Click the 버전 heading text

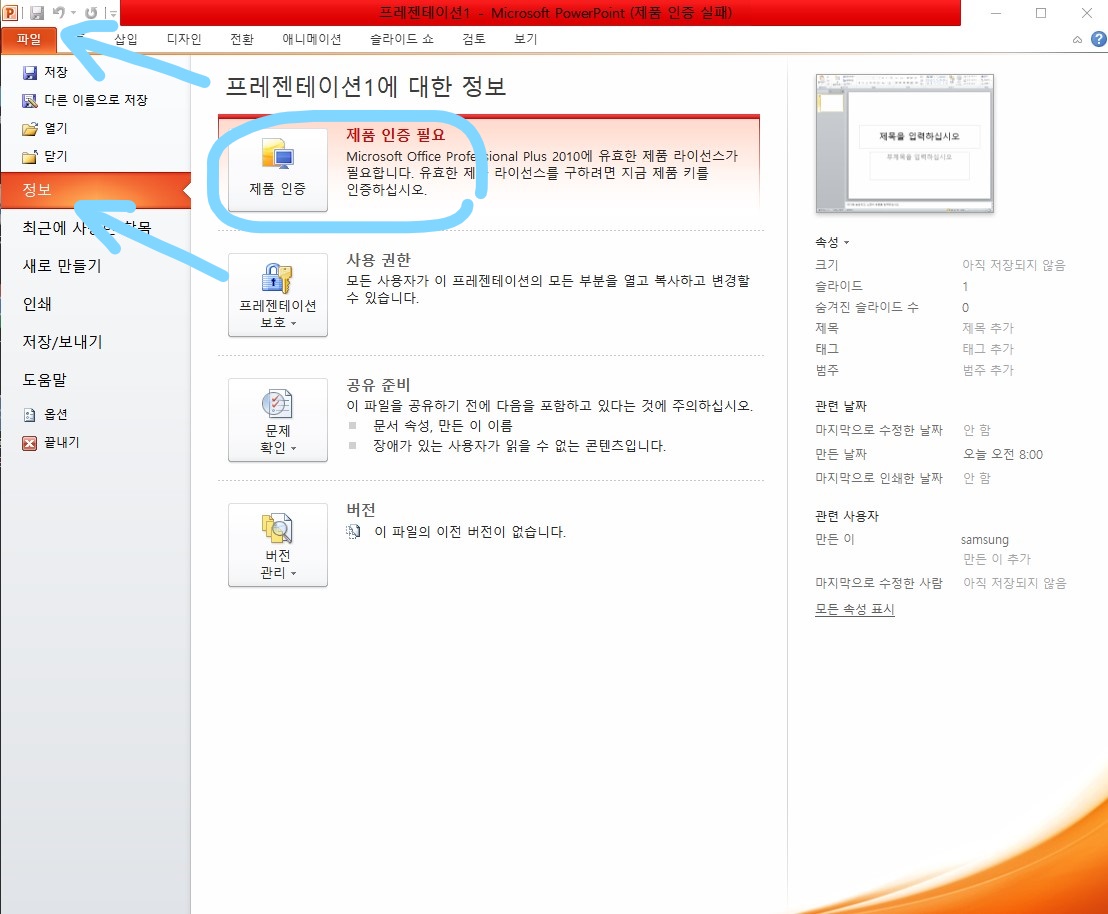[360, 510]
